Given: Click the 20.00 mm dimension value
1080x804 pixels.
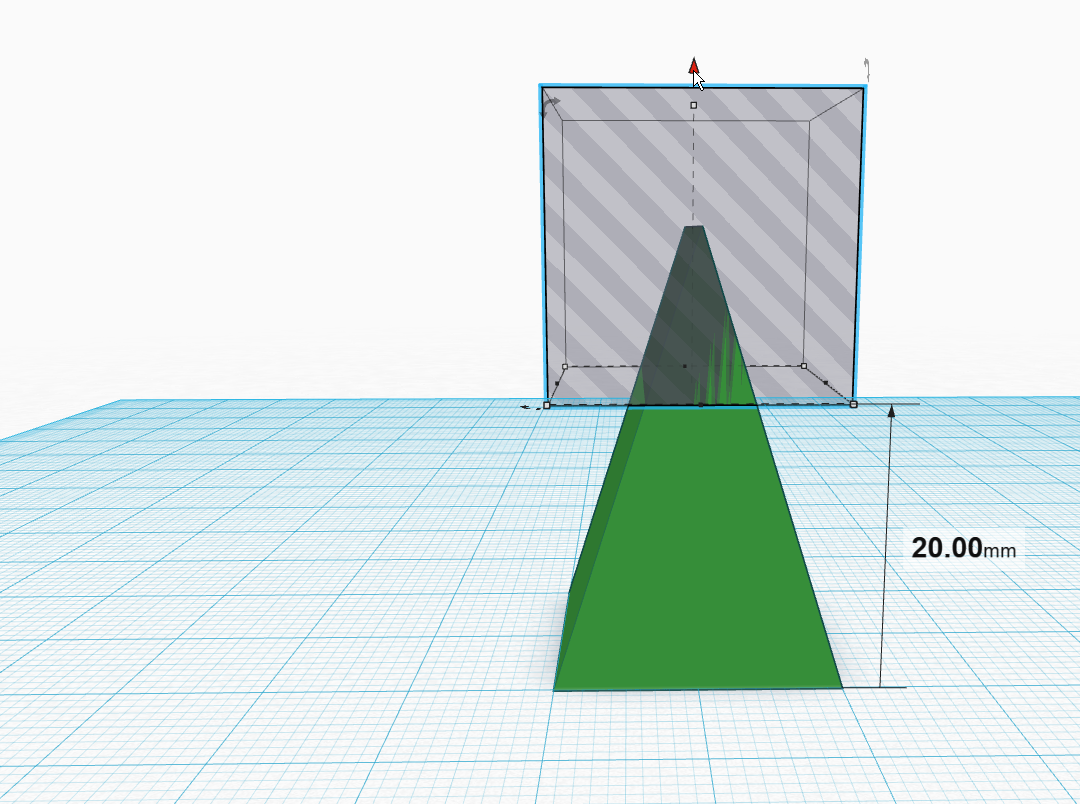Looking at the screenshot, I should (x=964, y=548).
